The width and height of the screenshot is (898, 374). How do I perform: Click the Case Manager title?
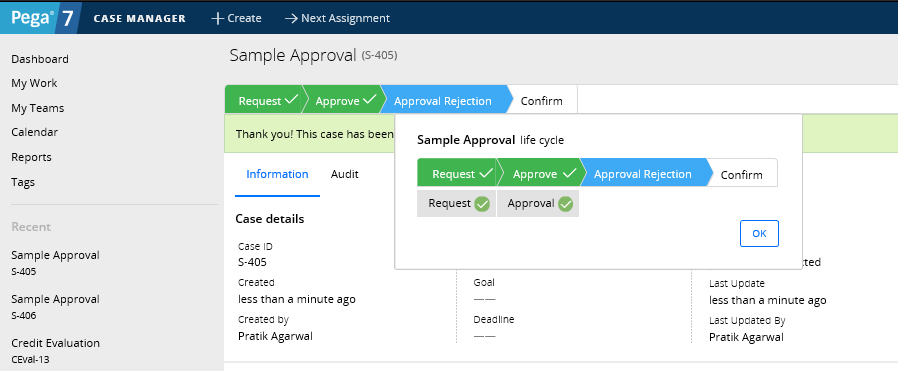pos(139,18)
